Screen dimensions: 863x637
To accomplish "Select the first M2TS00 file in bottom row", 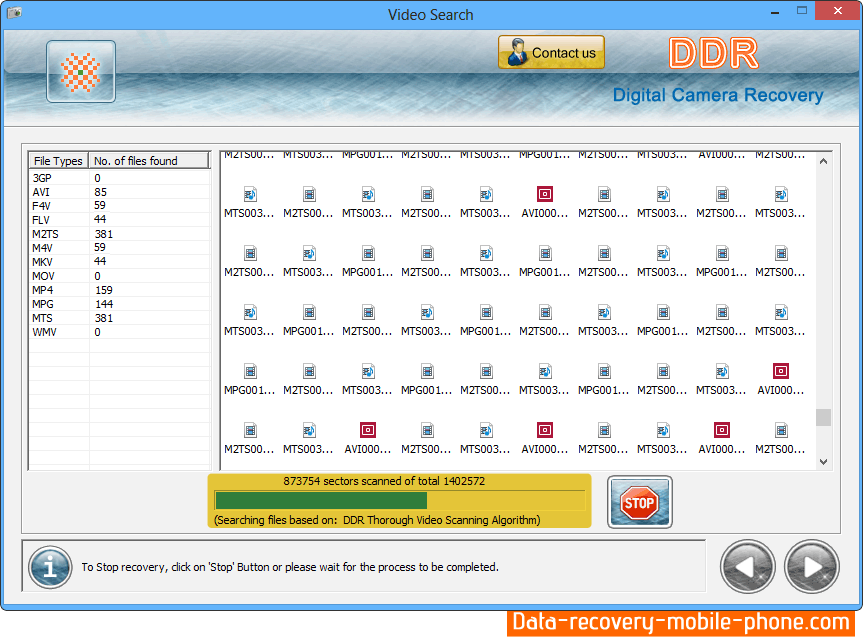I will (x=250, y=438).
